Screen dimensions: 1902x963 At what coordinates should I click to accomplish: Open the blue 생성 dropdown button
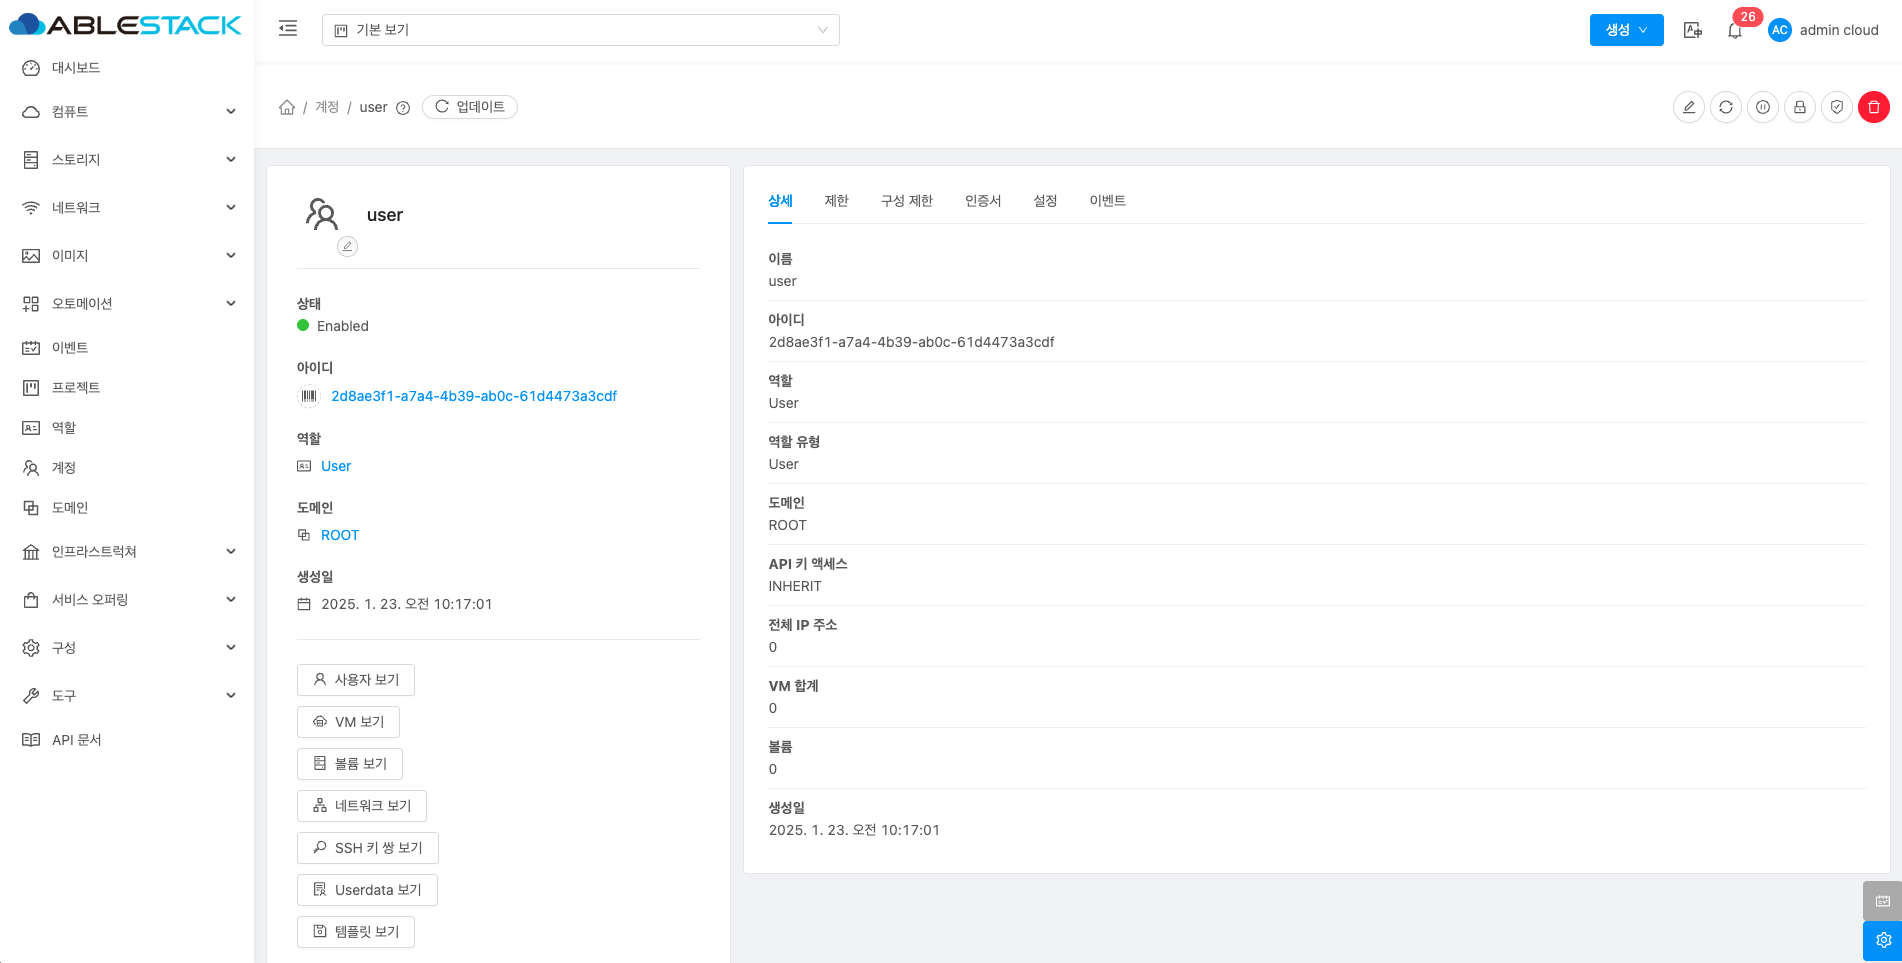1626,30
